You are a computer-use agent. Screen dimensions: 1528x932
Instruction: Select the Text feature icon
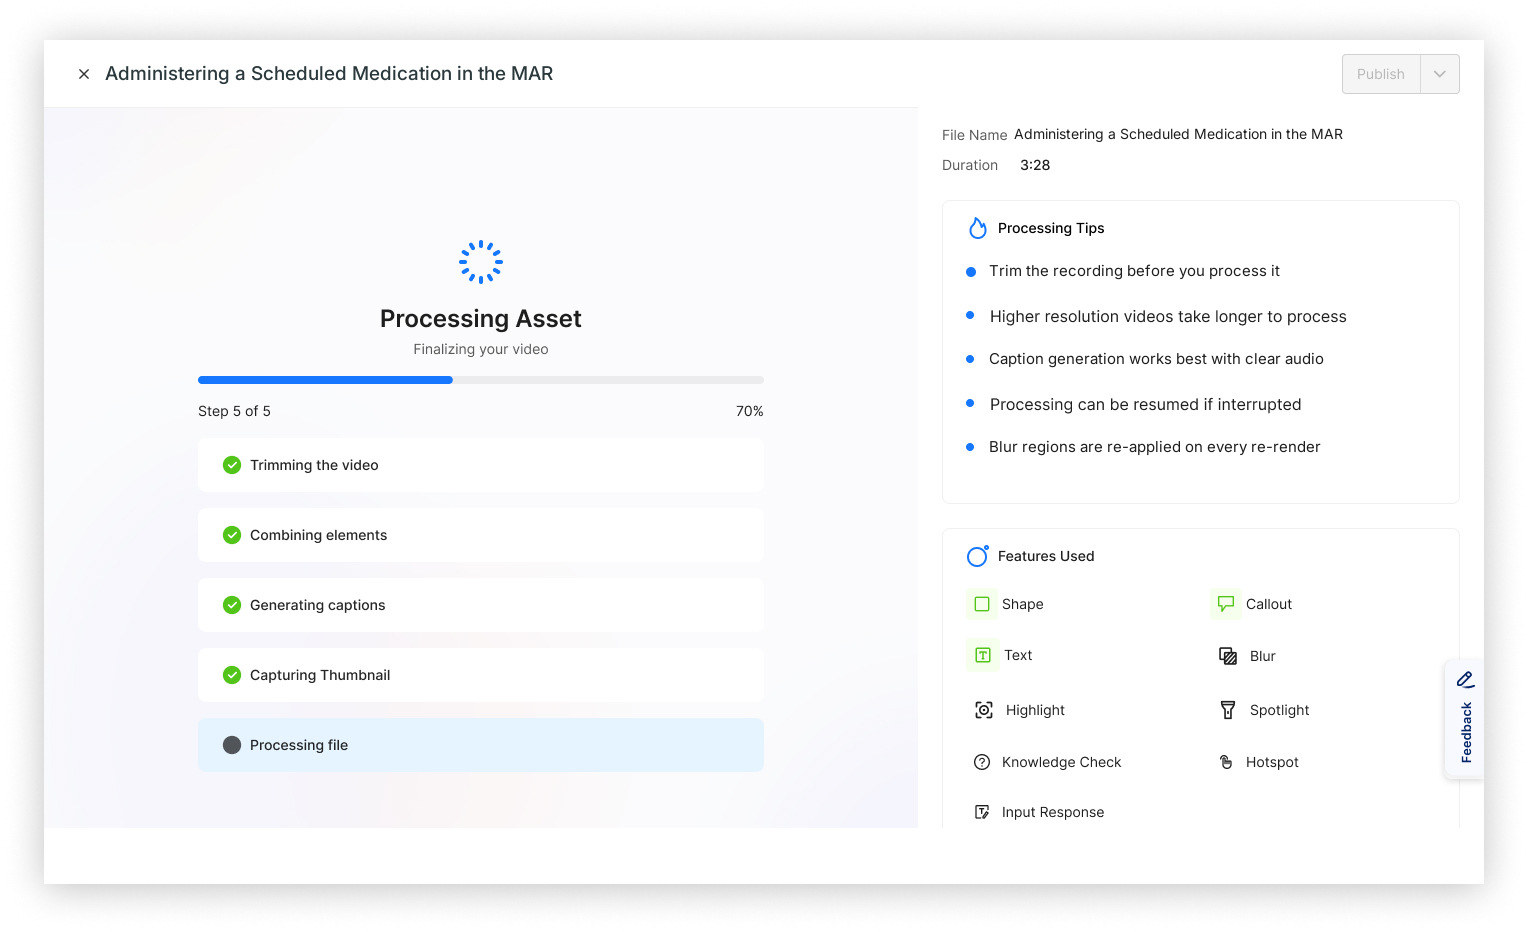tap(983, 655)
